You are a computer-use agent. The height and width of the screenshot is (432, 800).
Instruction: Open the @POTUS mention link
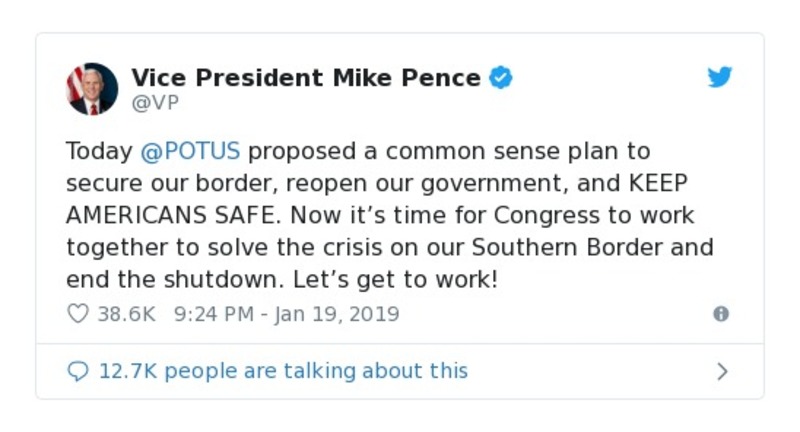[x=190, y=152]
